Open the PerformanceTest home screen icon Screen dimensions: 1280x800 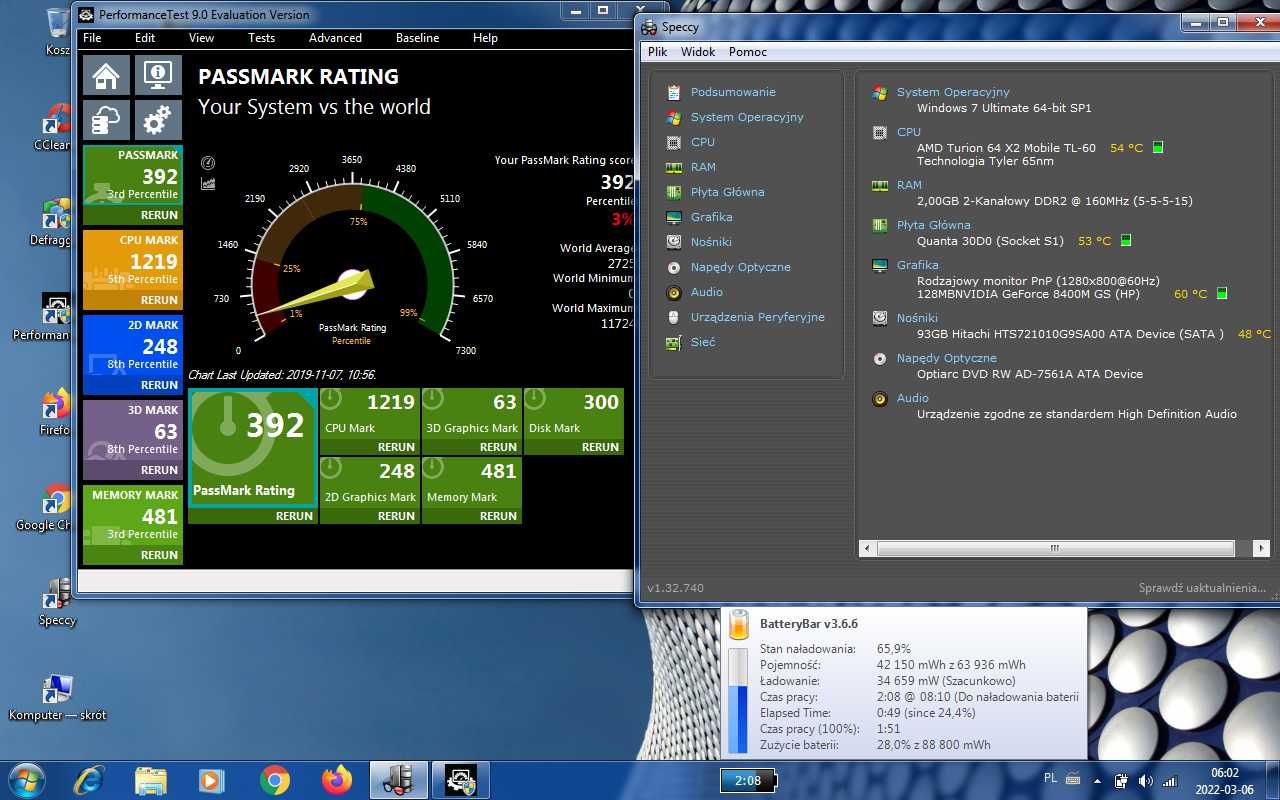pyautogui.click(x=107, y=75)
